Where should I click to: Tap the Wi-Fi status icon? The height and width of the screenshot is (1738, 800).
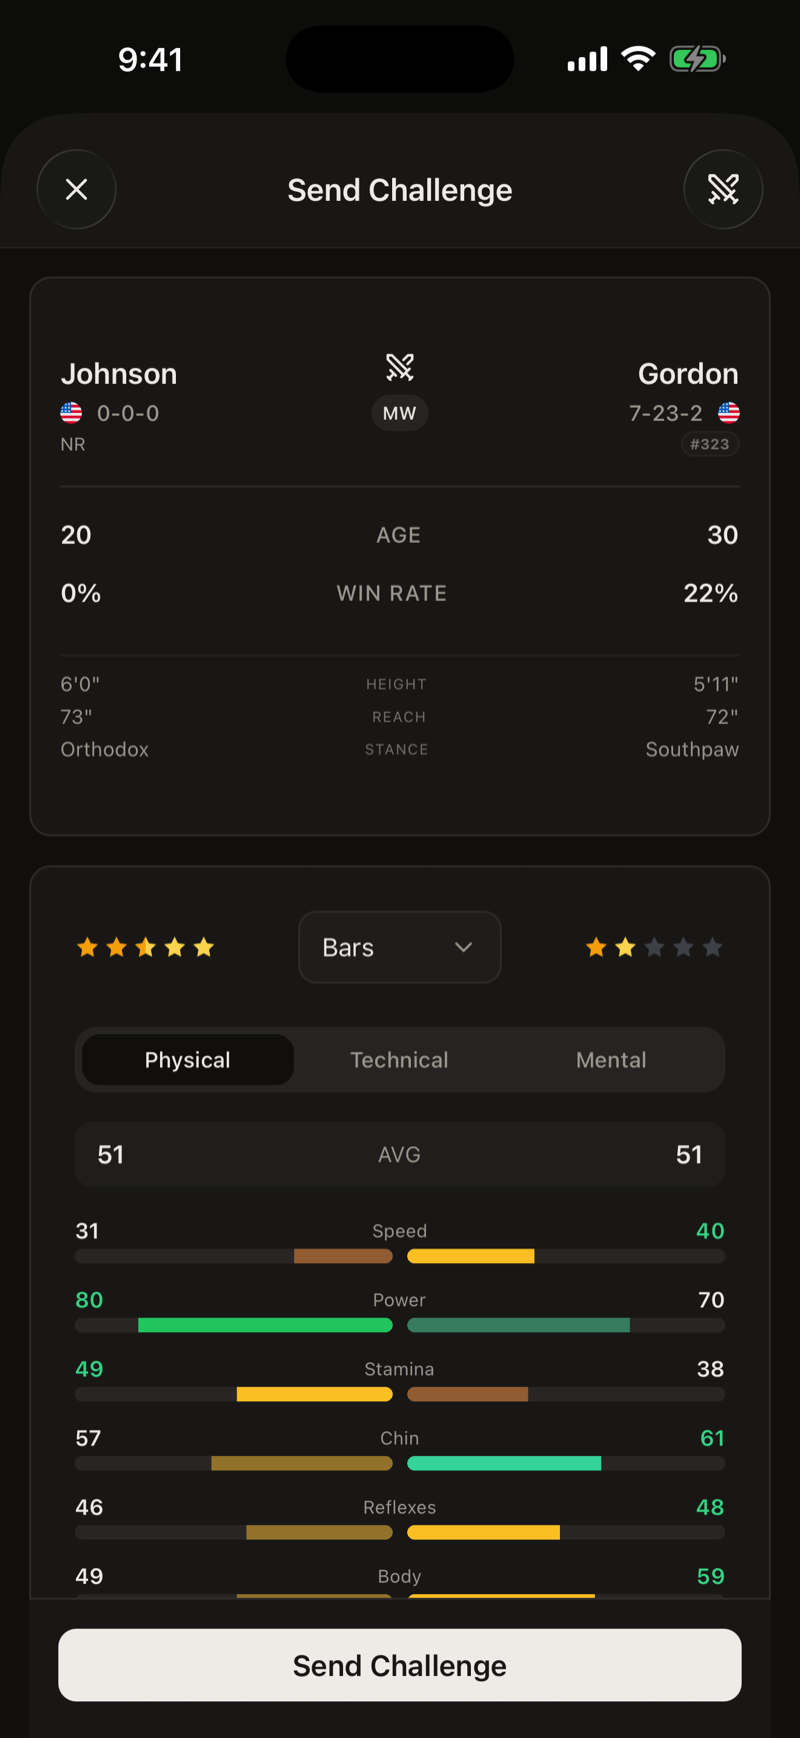click(x=638, y=59)
